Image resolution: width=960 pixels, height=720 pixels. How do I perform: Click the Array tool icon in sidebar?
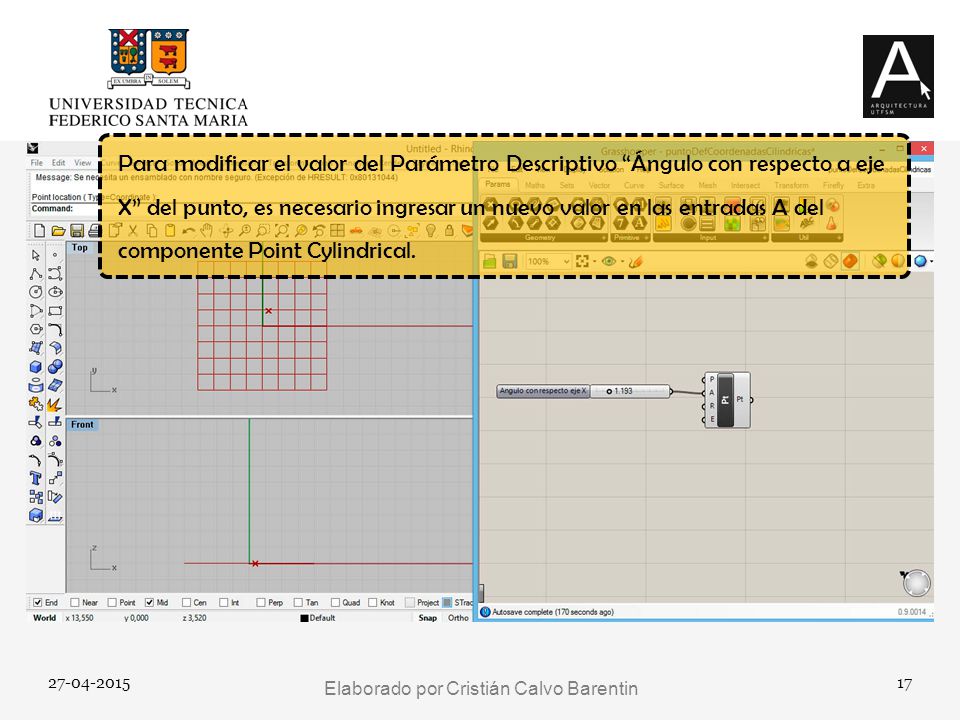tap(36, 497)
